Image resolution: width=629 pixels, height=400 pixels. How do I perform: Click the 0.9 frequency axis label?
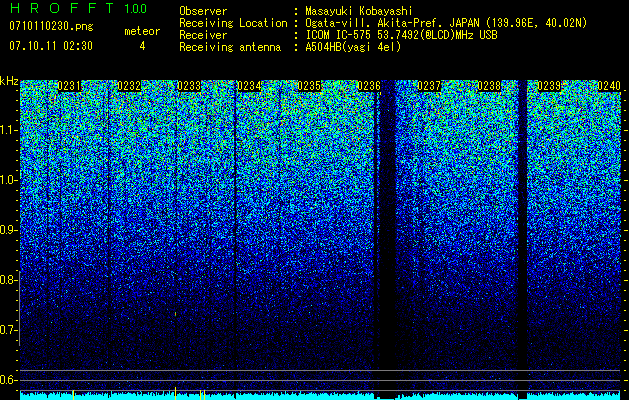pos(9,230)
